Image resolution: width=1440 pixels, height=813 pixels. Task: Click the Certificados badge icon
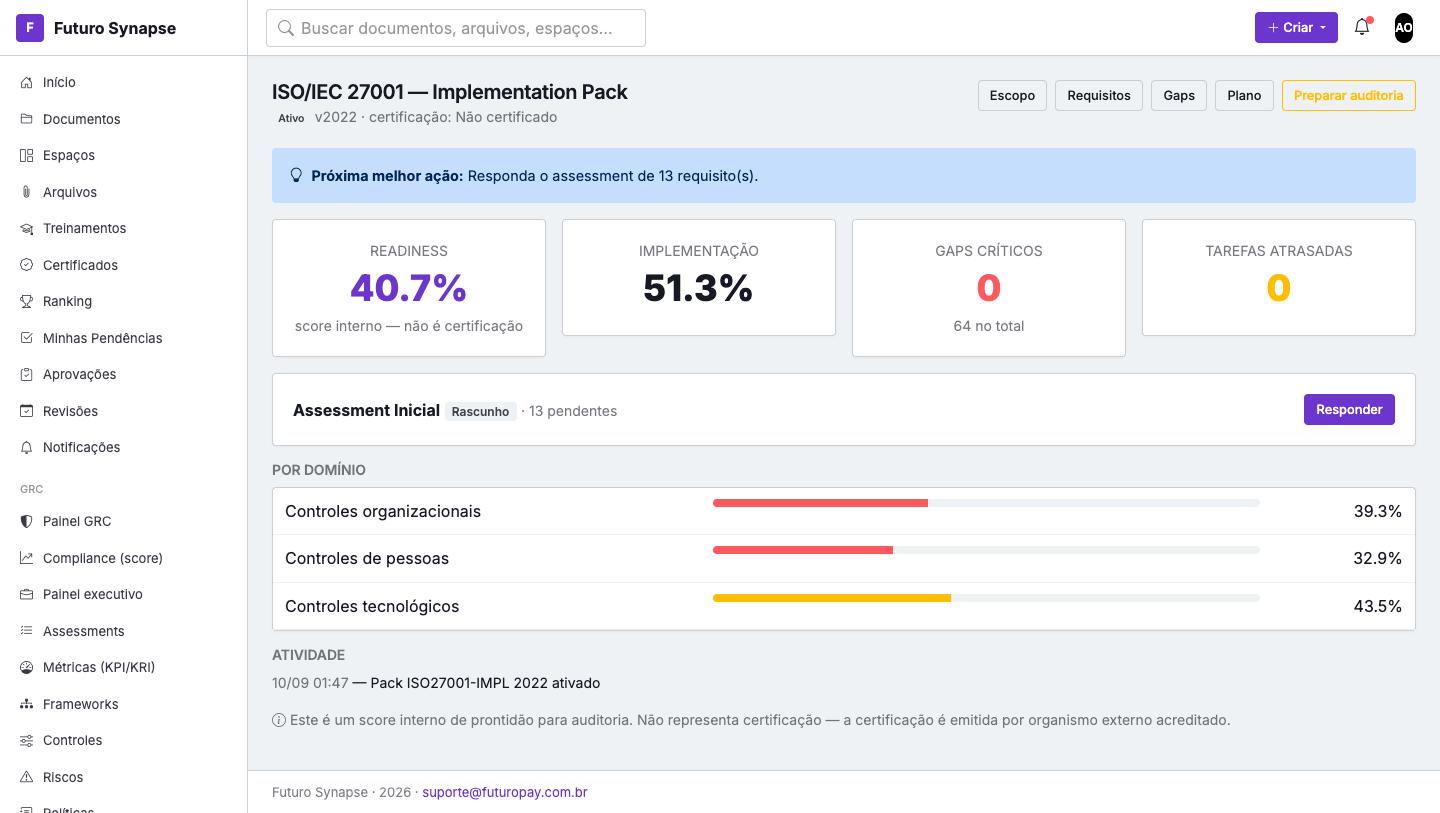click(27, 265)
